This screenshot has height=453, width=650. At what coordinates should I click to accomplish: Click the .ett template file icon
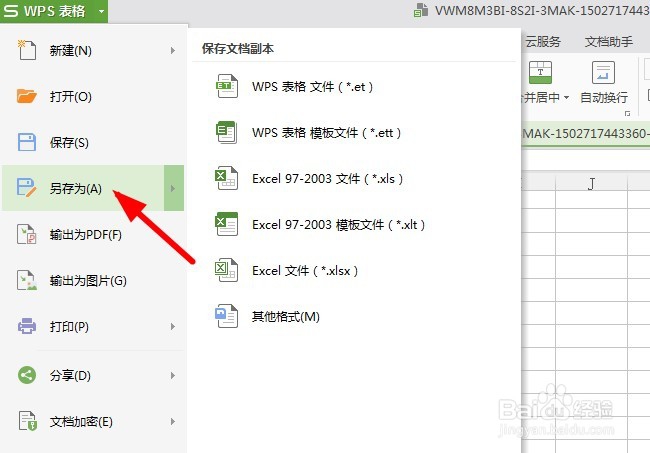227,132
